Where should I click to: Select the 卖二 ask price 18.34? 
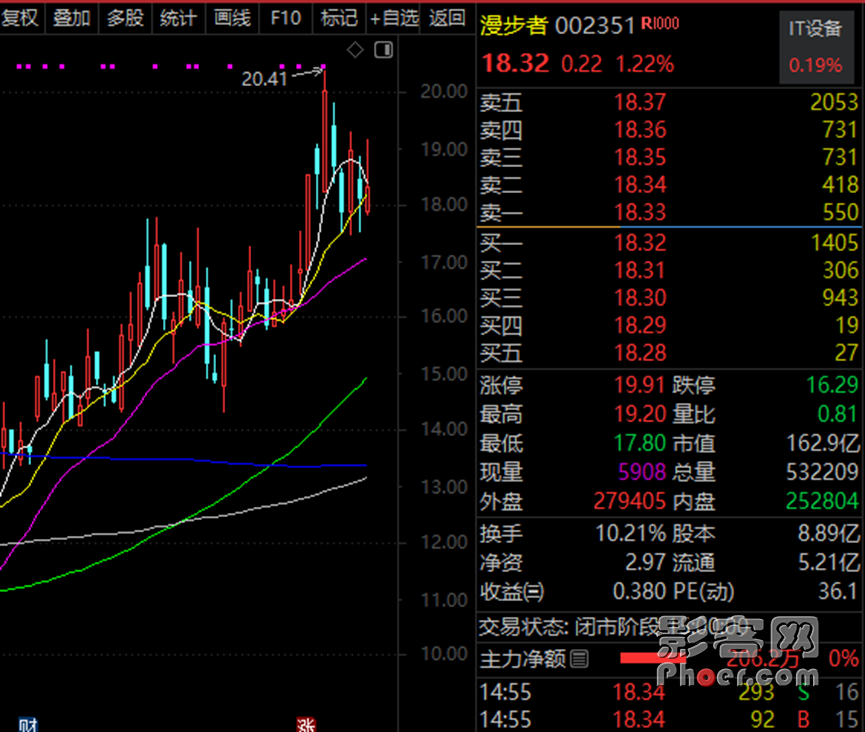click(640, 184)
